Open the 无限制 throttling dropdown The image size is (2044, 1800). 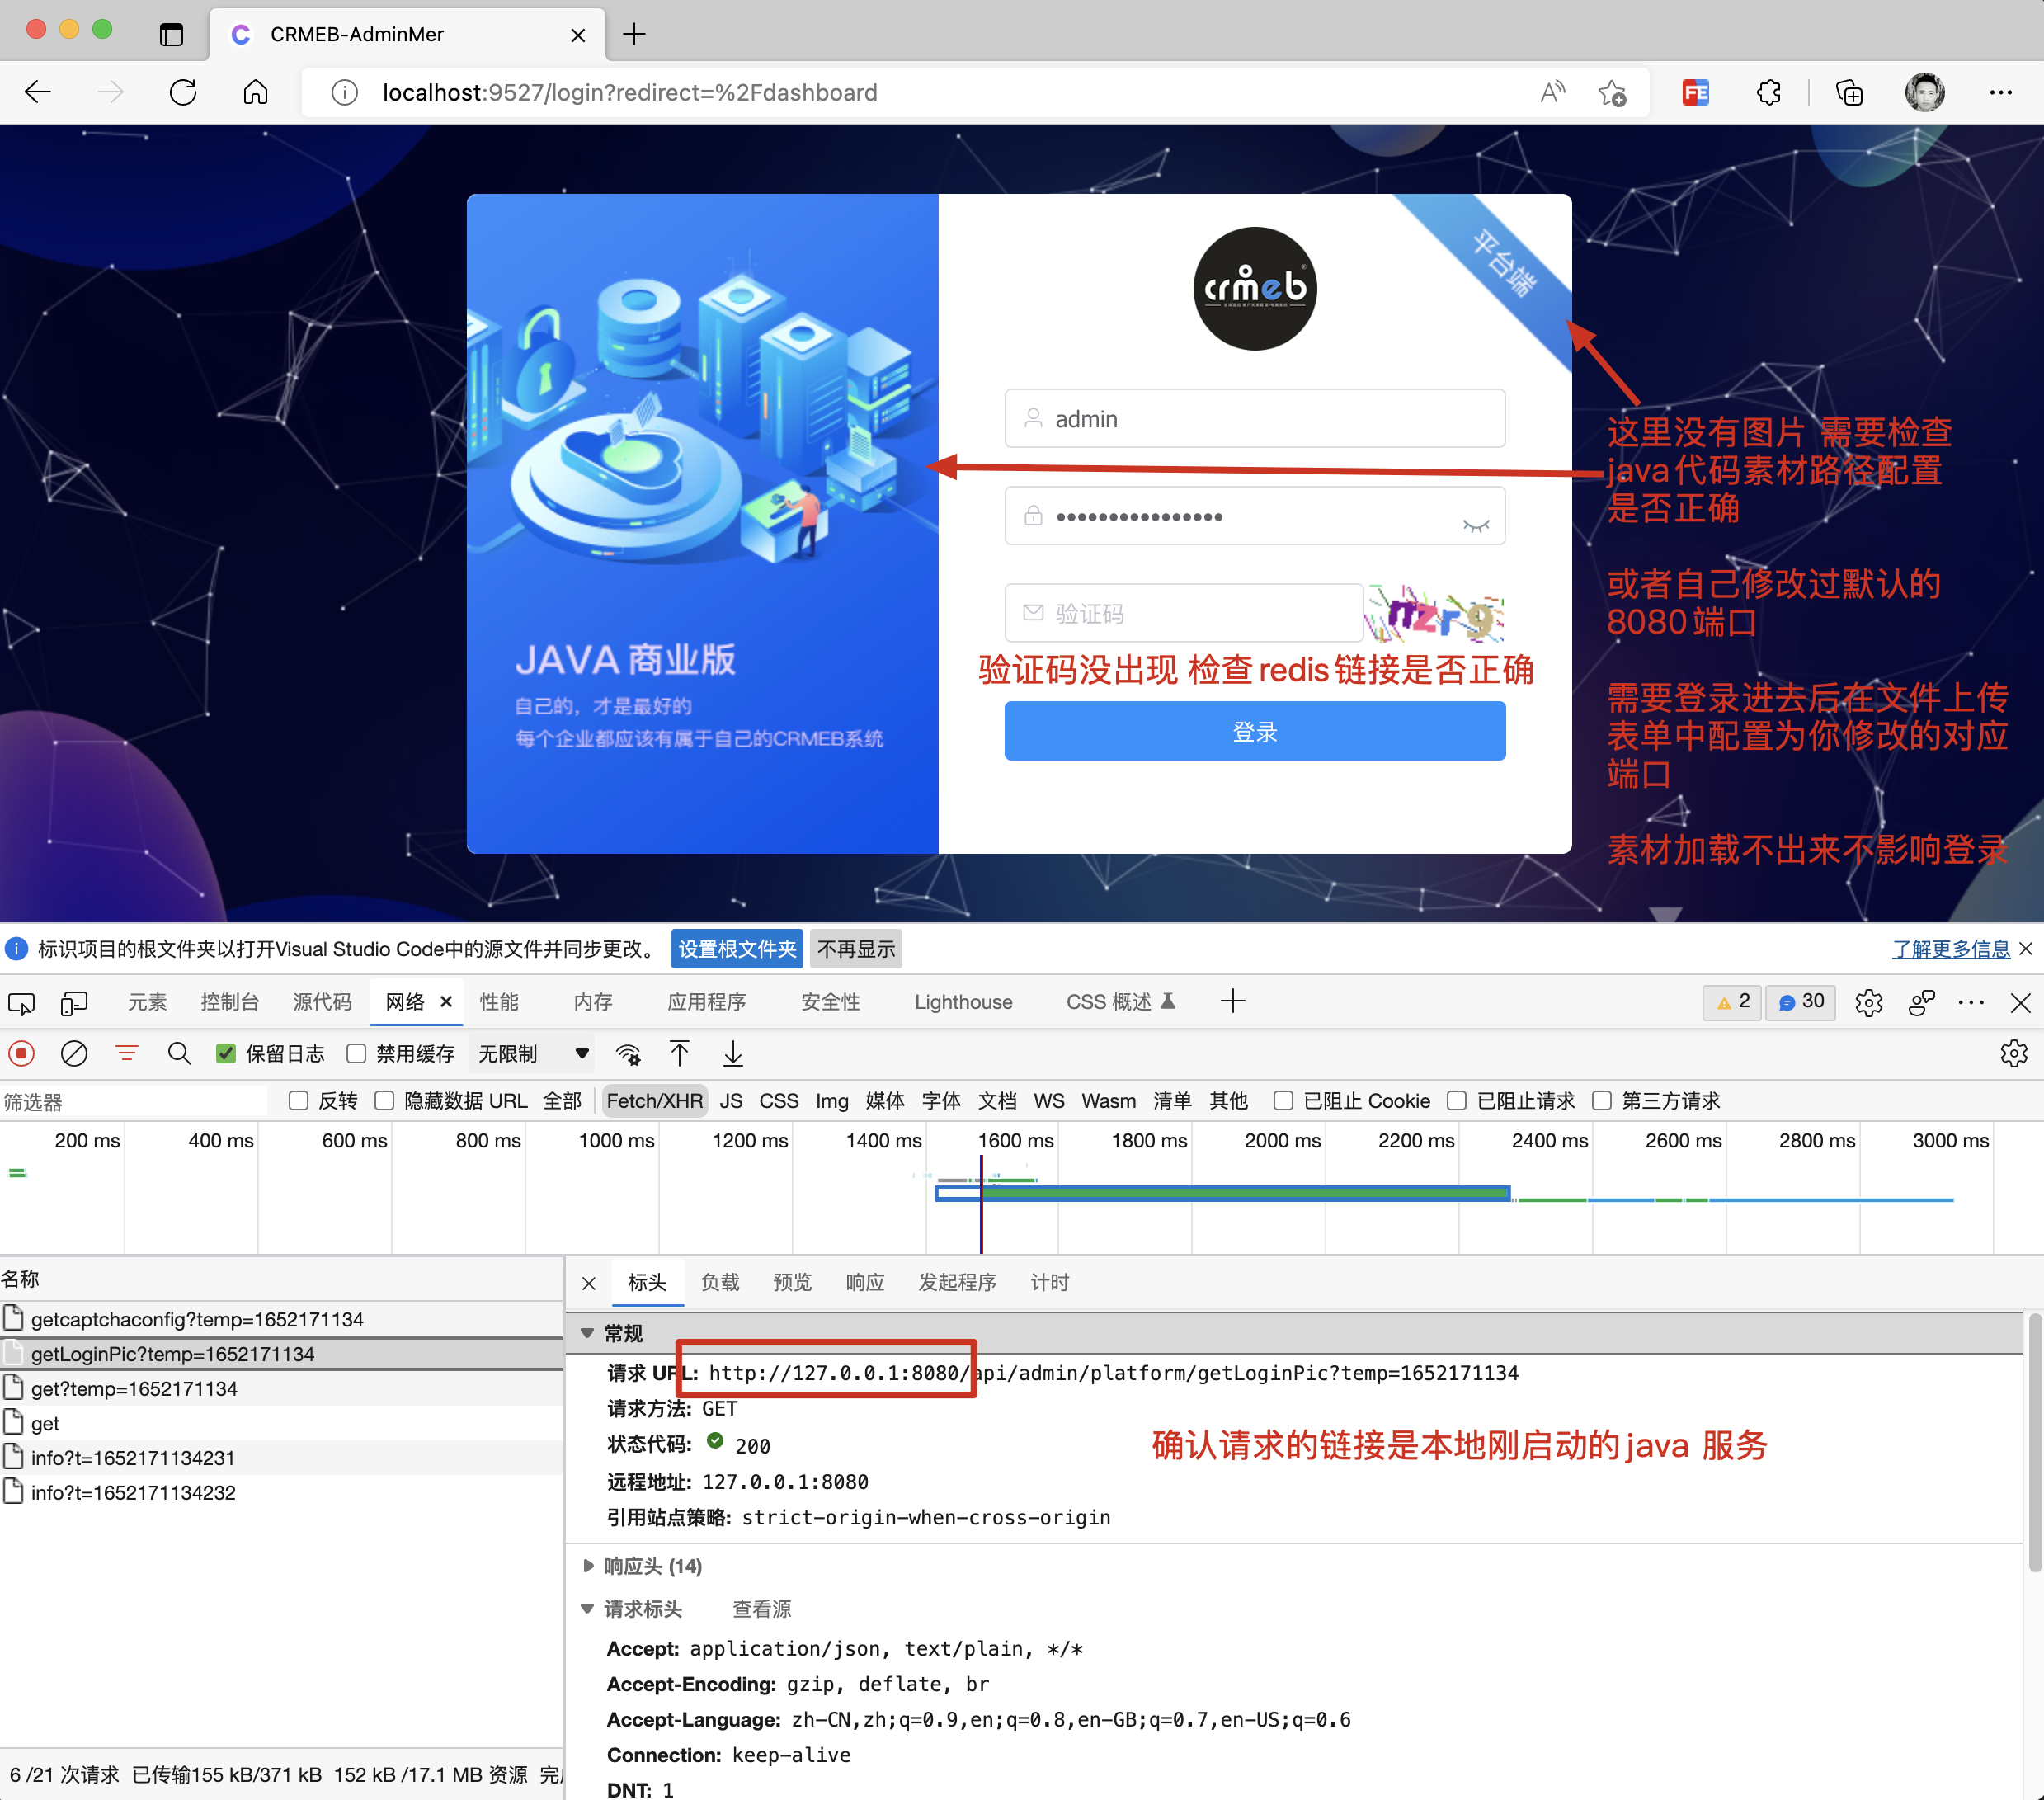point(532,1054)
